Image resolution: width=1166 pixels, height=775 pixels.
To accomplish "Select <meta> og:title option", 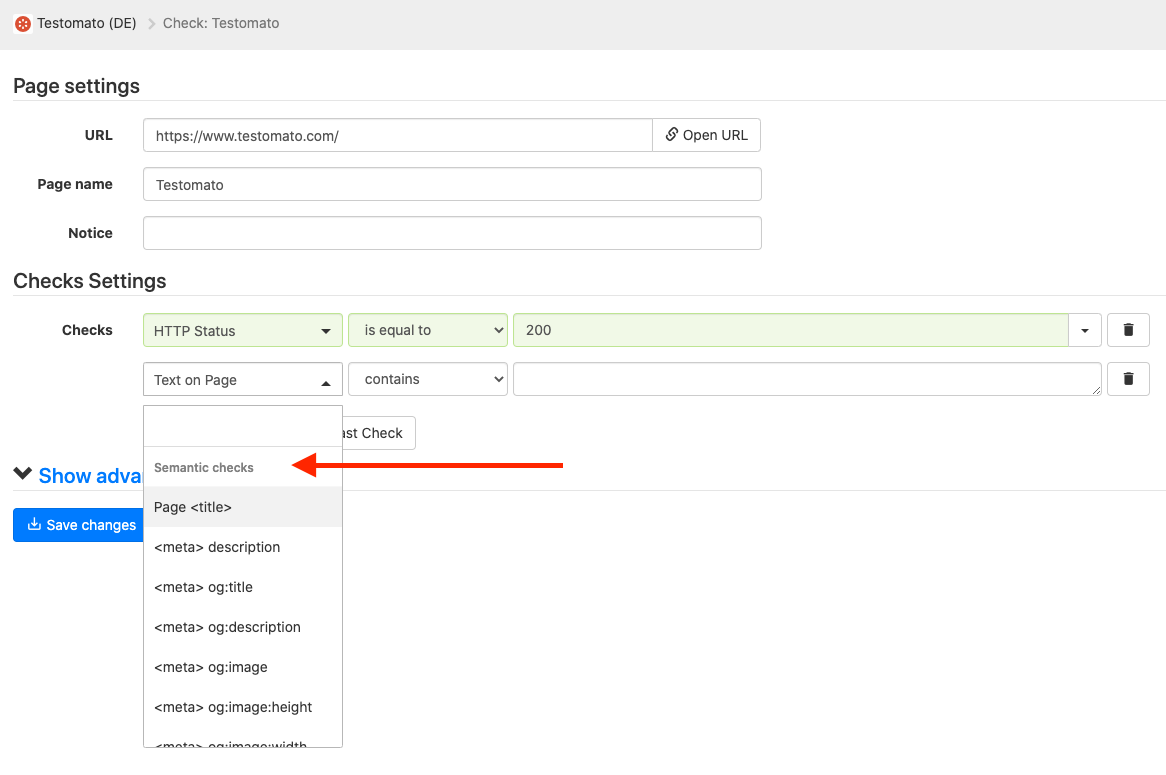I will point(242,588).
